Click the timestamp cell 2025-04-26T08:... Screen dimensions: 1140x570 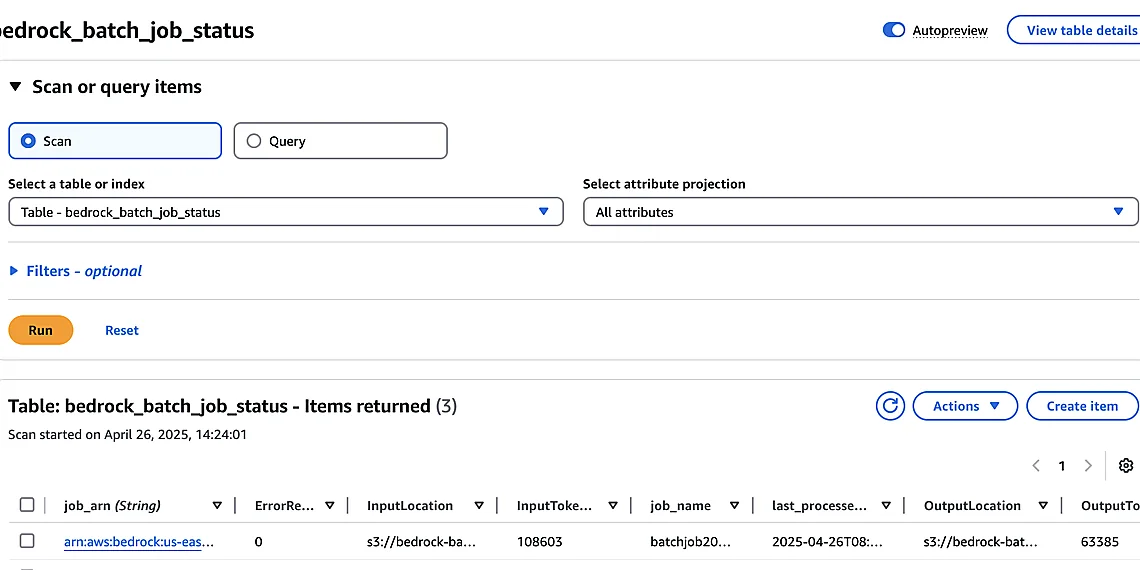[827, 542]
